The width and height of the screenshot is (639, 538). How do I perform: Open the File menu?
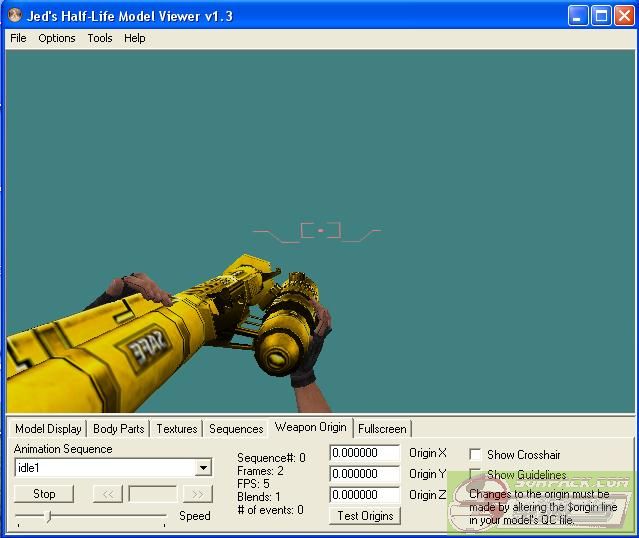tap(18, 38)
